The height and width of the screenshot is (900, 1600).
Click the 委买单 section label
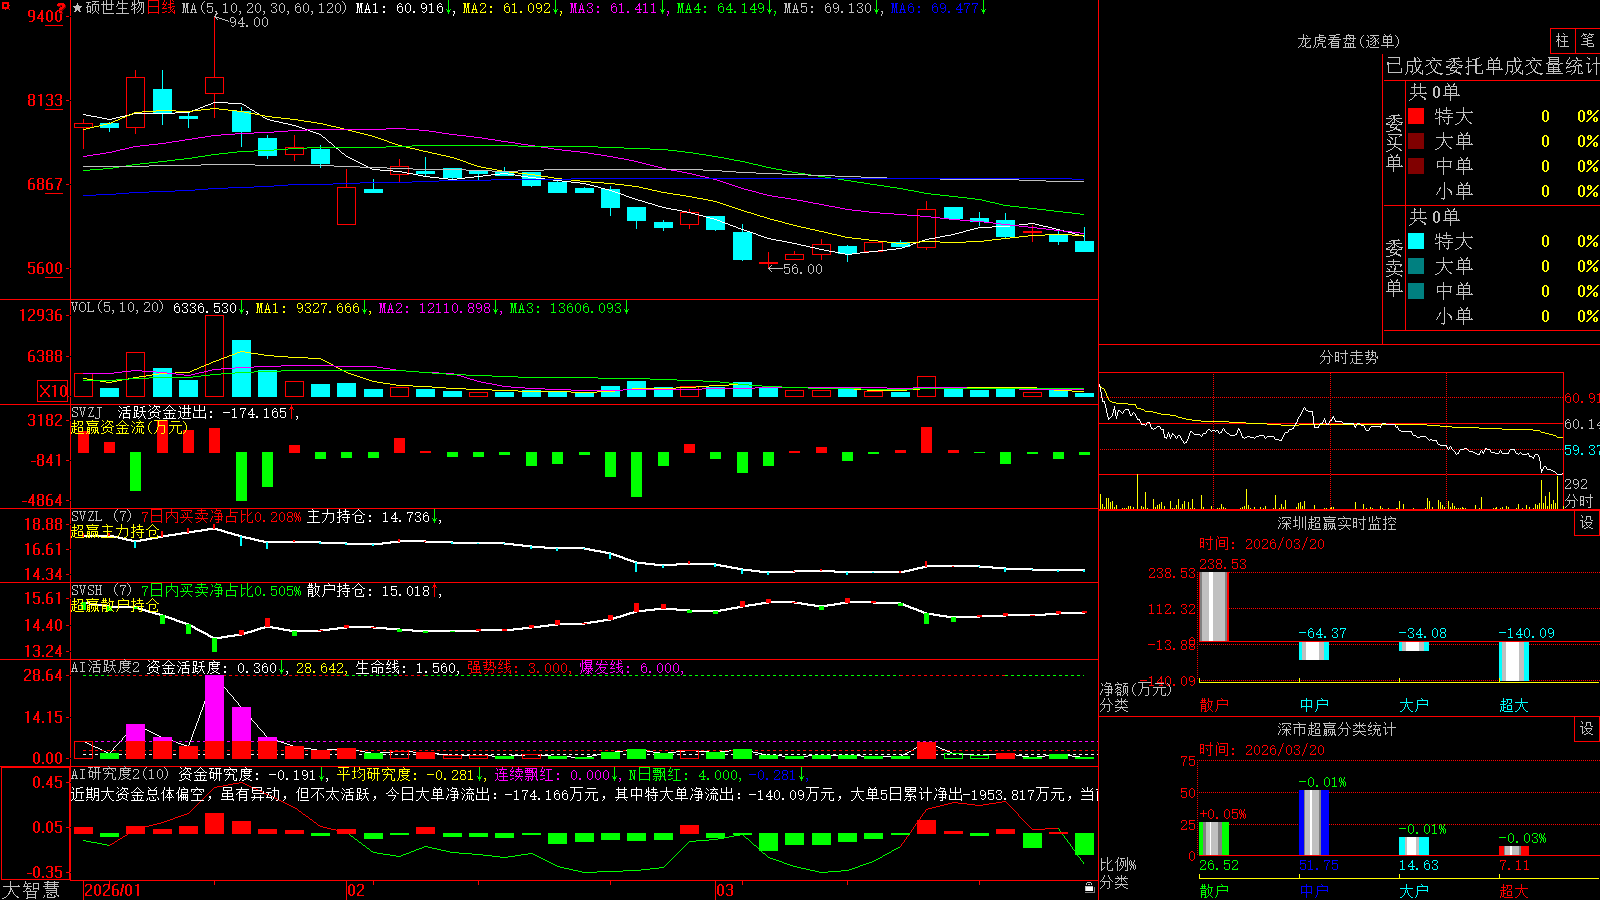click(1394, 143)
